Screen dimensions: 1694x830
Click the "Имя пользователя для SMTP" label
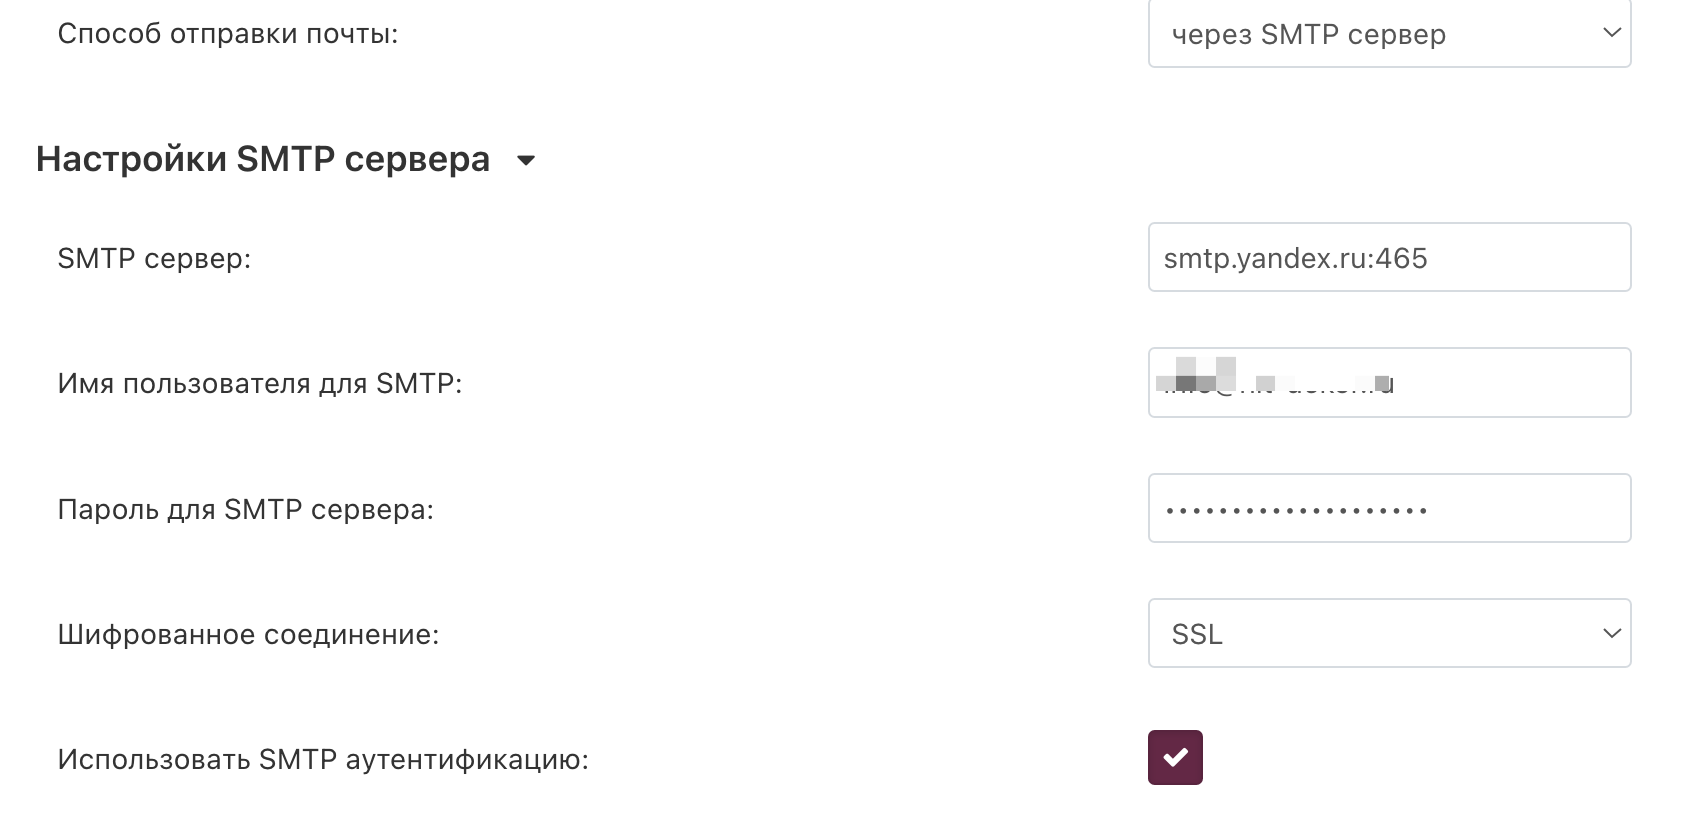[260, 384]
